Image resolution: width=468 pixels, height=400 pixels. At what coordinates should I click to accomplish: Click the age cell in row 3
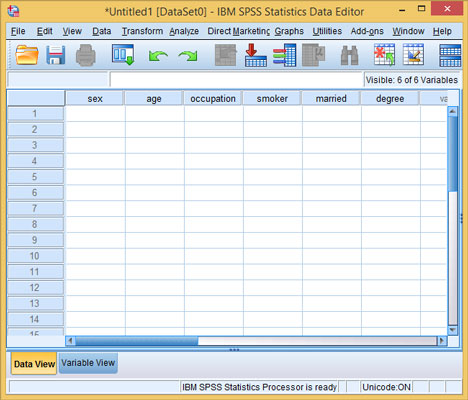pyautogui.click(x=155, y=145)
